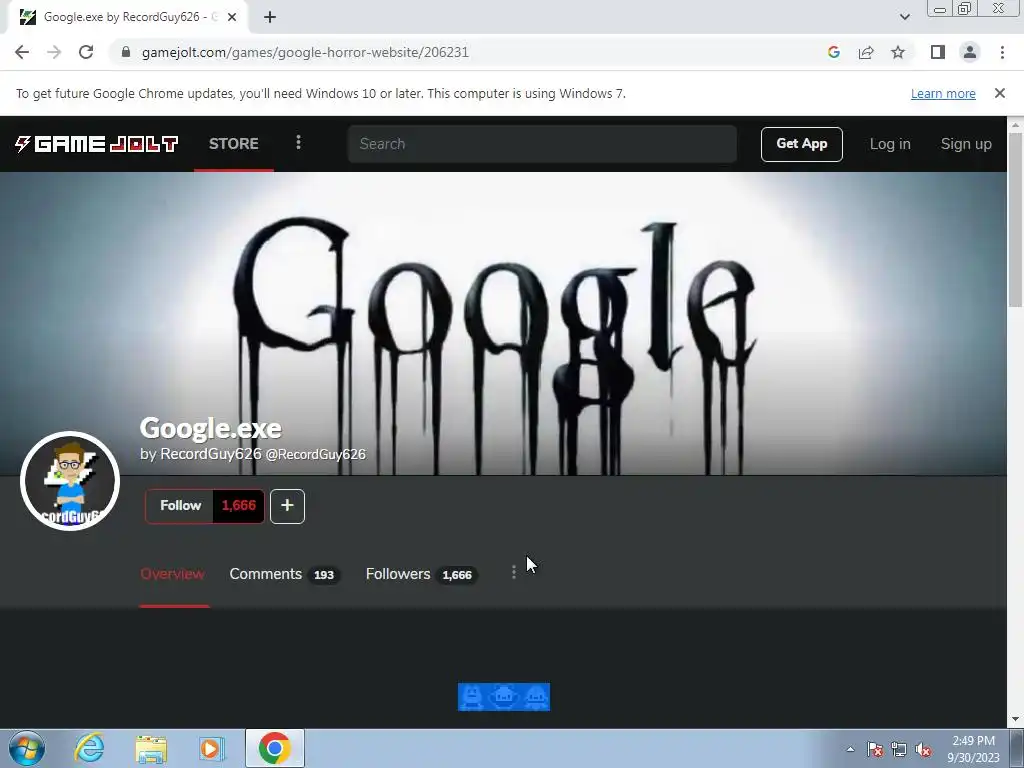1024x768 pixels.
Task: Click the Google.exe game title
Action: [210, 428]
